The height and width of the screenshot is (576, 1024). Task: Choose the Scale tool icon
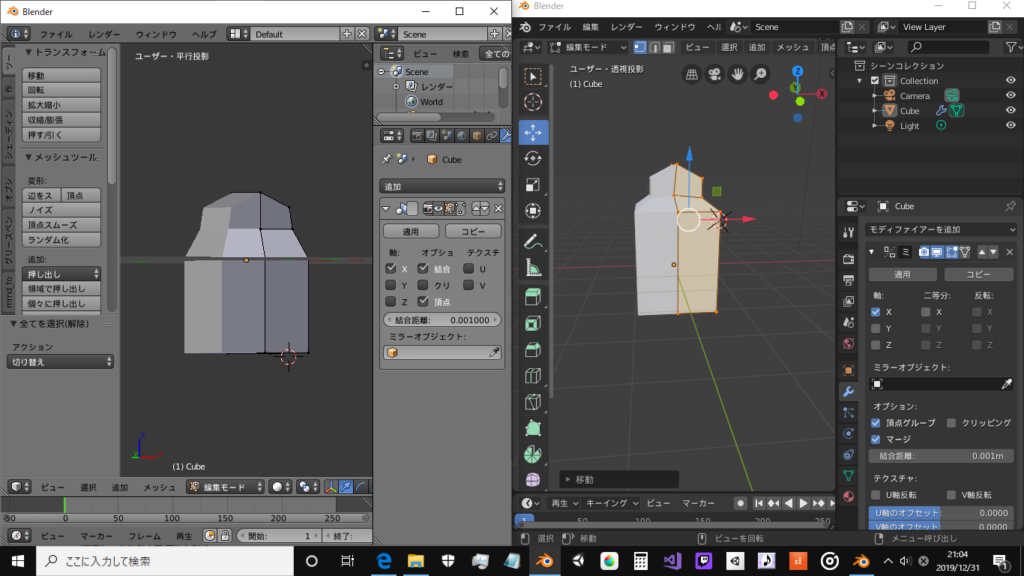[533, 184]
